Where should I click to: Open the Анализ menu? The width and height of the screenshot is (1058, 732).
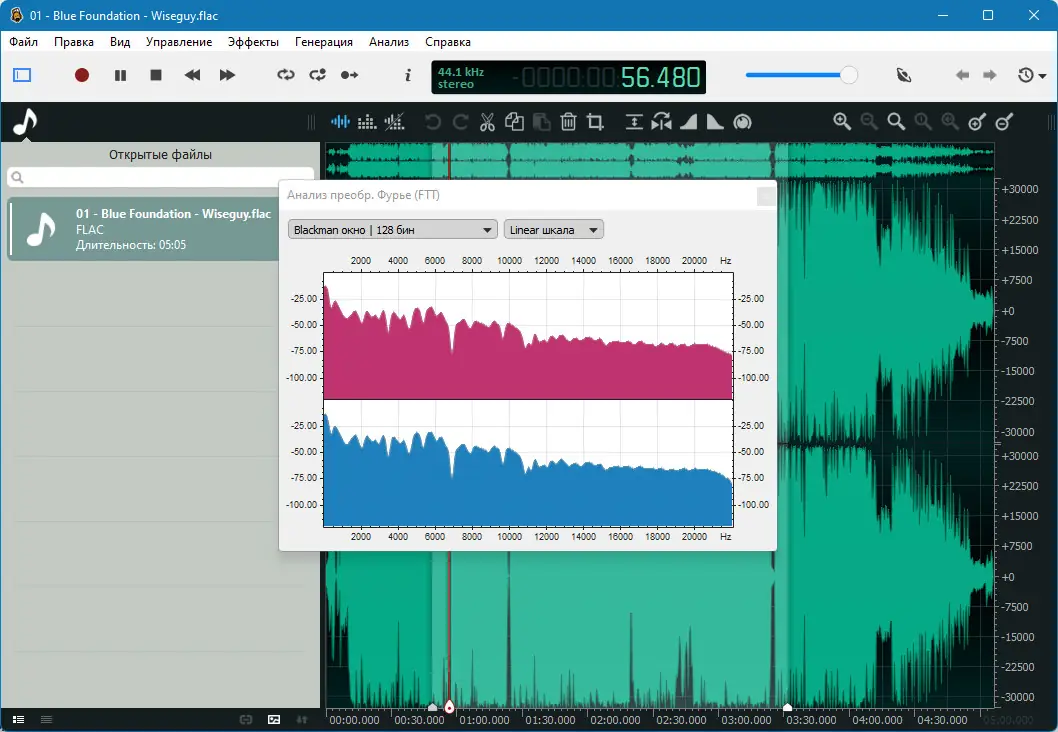click(389, 42)
